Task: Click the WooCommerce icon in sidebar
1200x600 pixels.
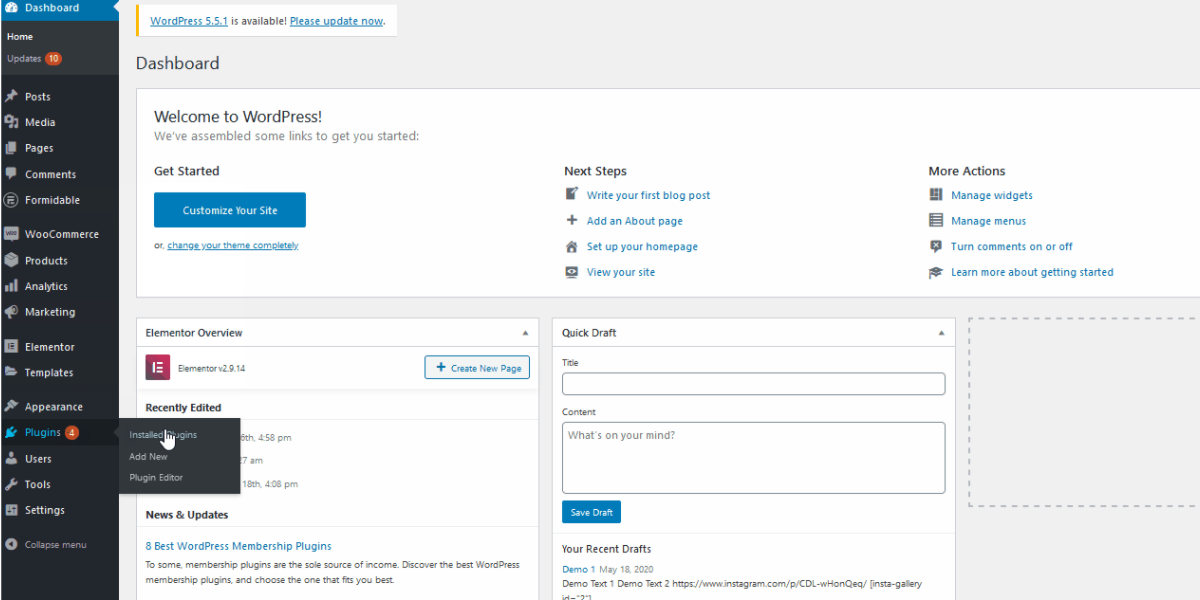Action: pyautogui.click(x=11, y=234)
